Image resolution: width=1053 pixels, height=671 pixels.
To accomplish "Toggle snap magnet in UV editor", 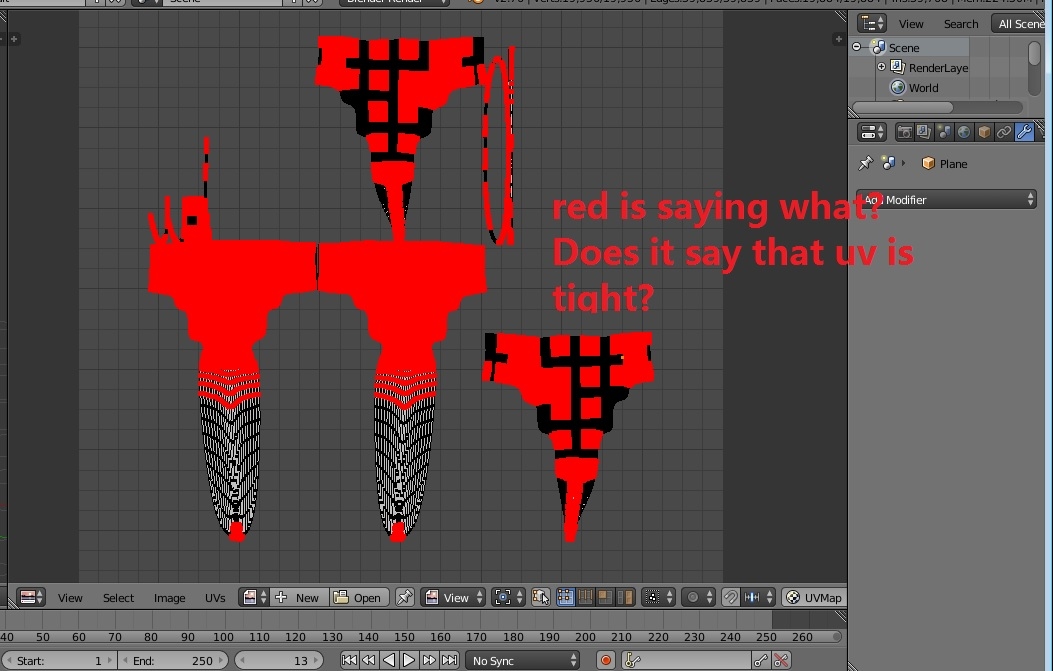I will 730,597.
